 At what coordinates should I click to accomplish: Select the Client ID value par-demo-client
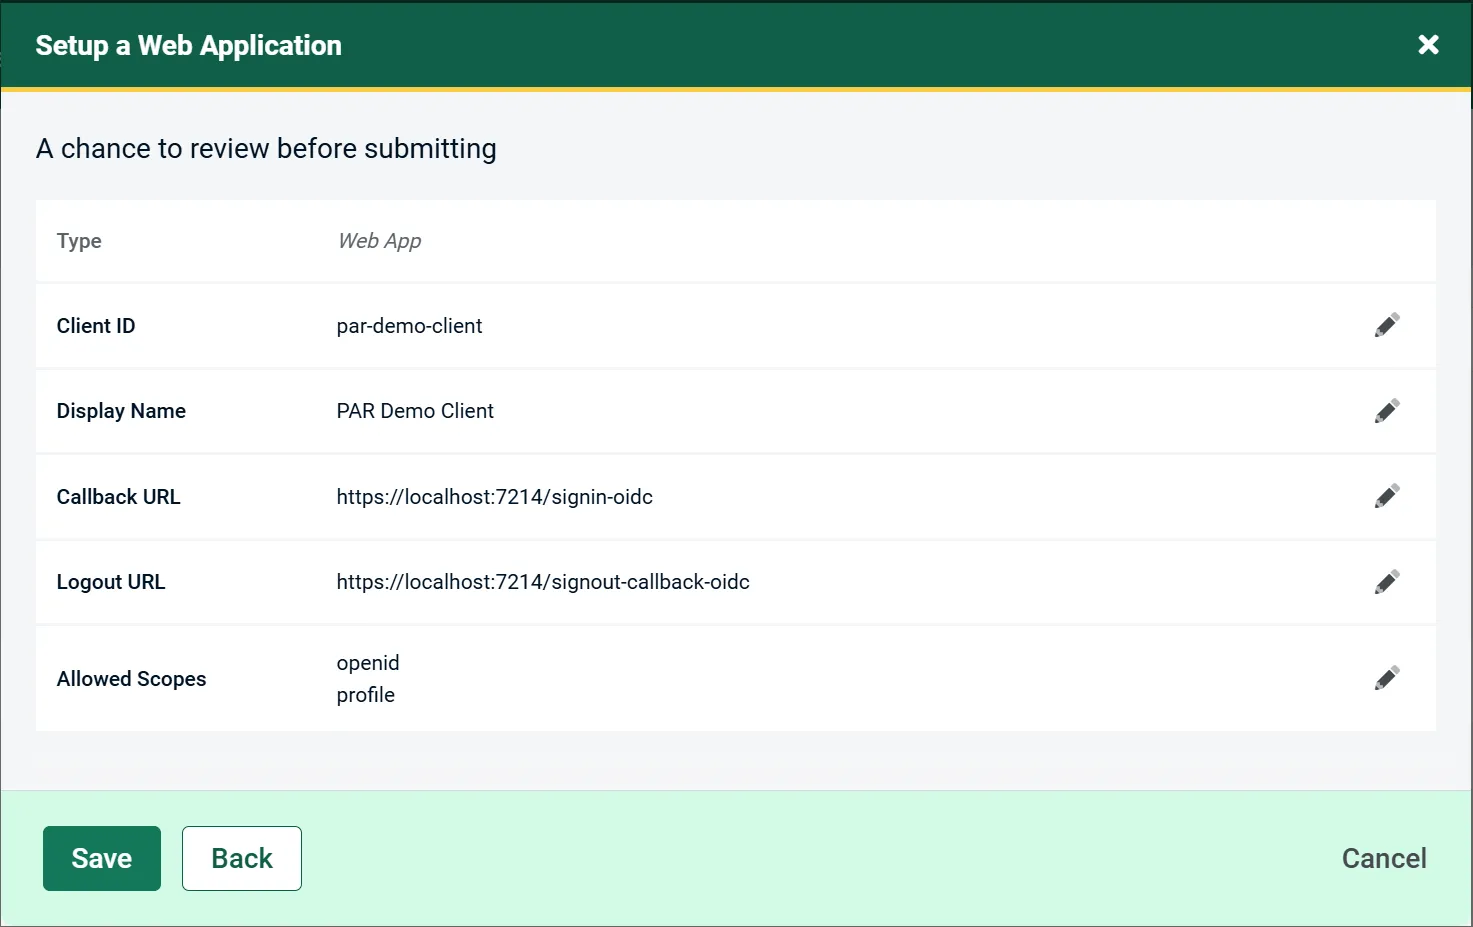[410, 325]
